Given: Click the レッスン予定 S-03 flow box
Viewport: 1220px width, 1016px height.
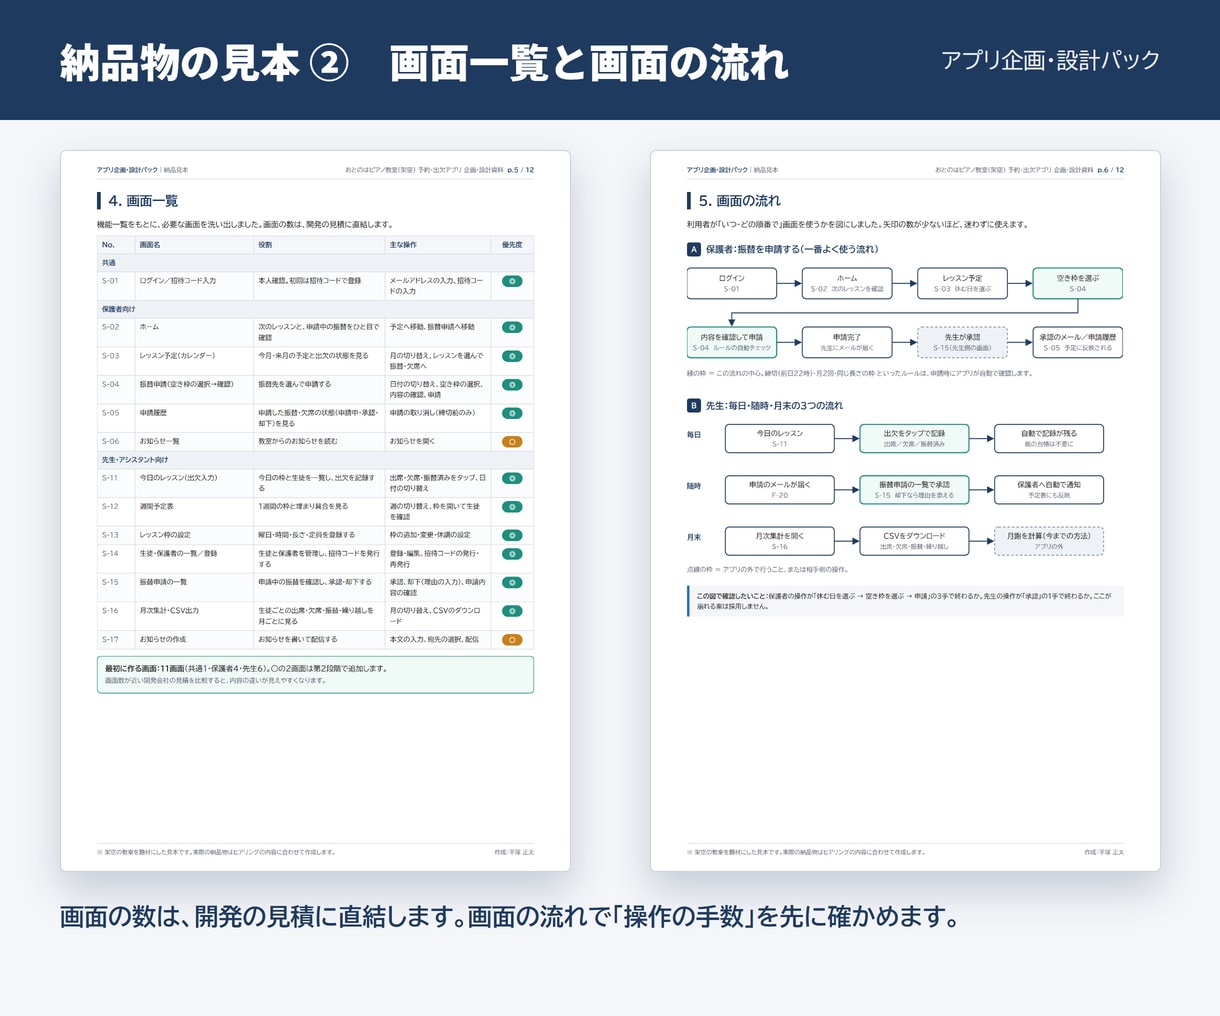Looking at the screenshot, I should 962,283.
